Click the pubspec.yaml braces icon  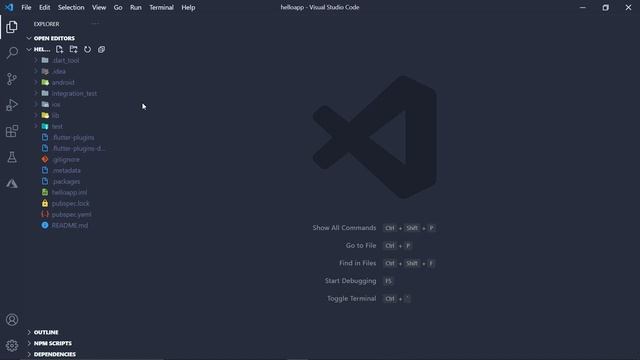[45, 214]
